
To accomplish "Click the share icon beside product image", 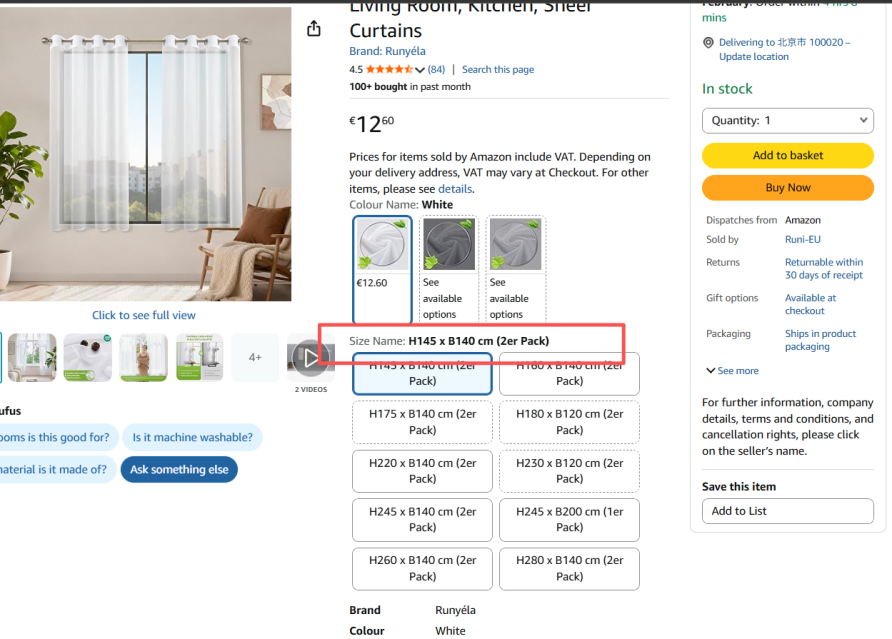I will pos(314,29).
